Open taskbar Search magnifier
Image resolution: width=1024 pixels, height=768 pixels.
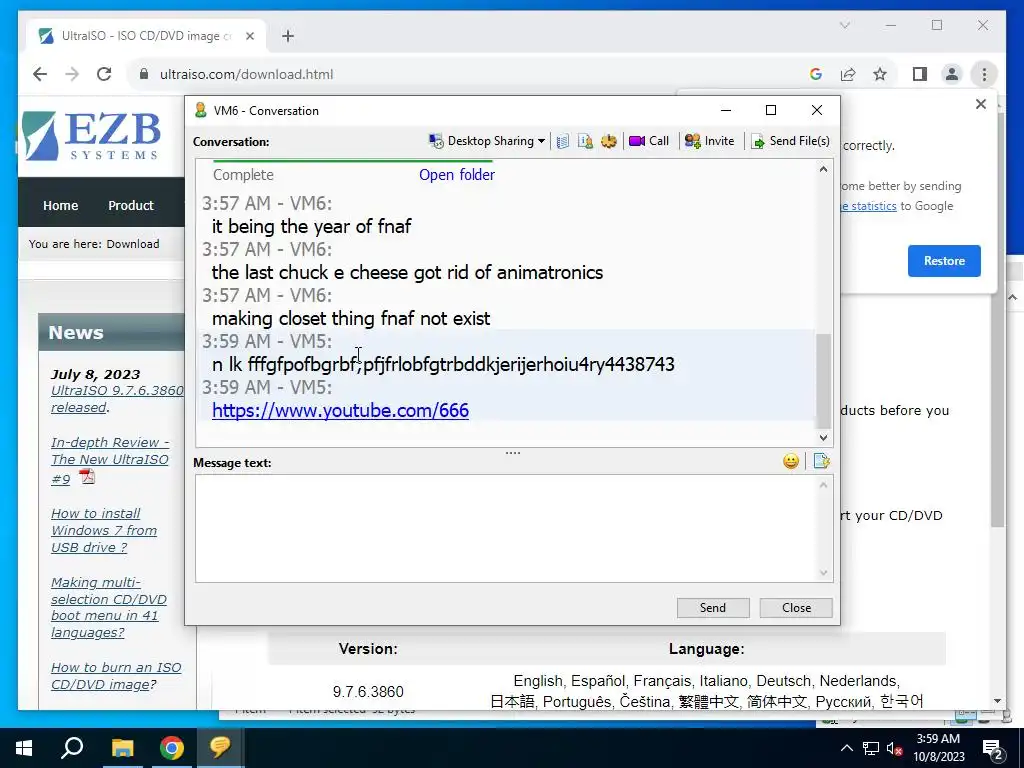pos(72,748)
